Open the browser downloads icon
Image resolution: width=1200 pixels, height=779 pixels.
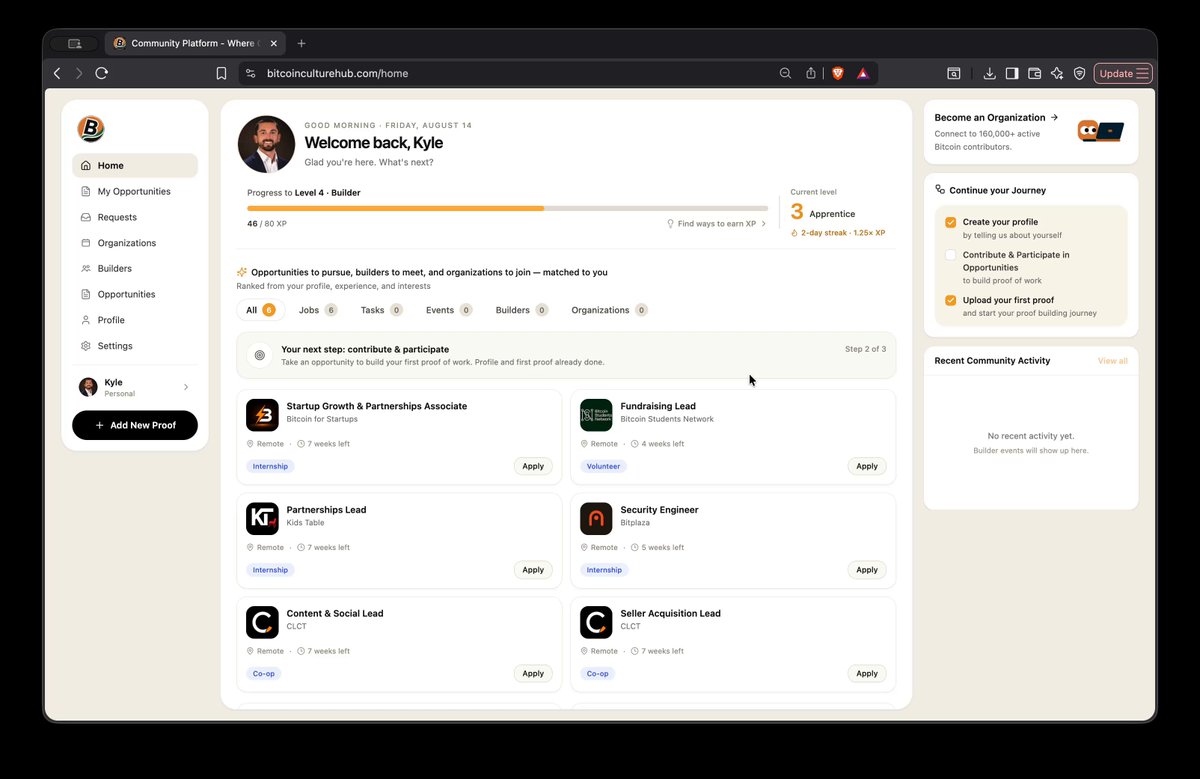(989, 73)
